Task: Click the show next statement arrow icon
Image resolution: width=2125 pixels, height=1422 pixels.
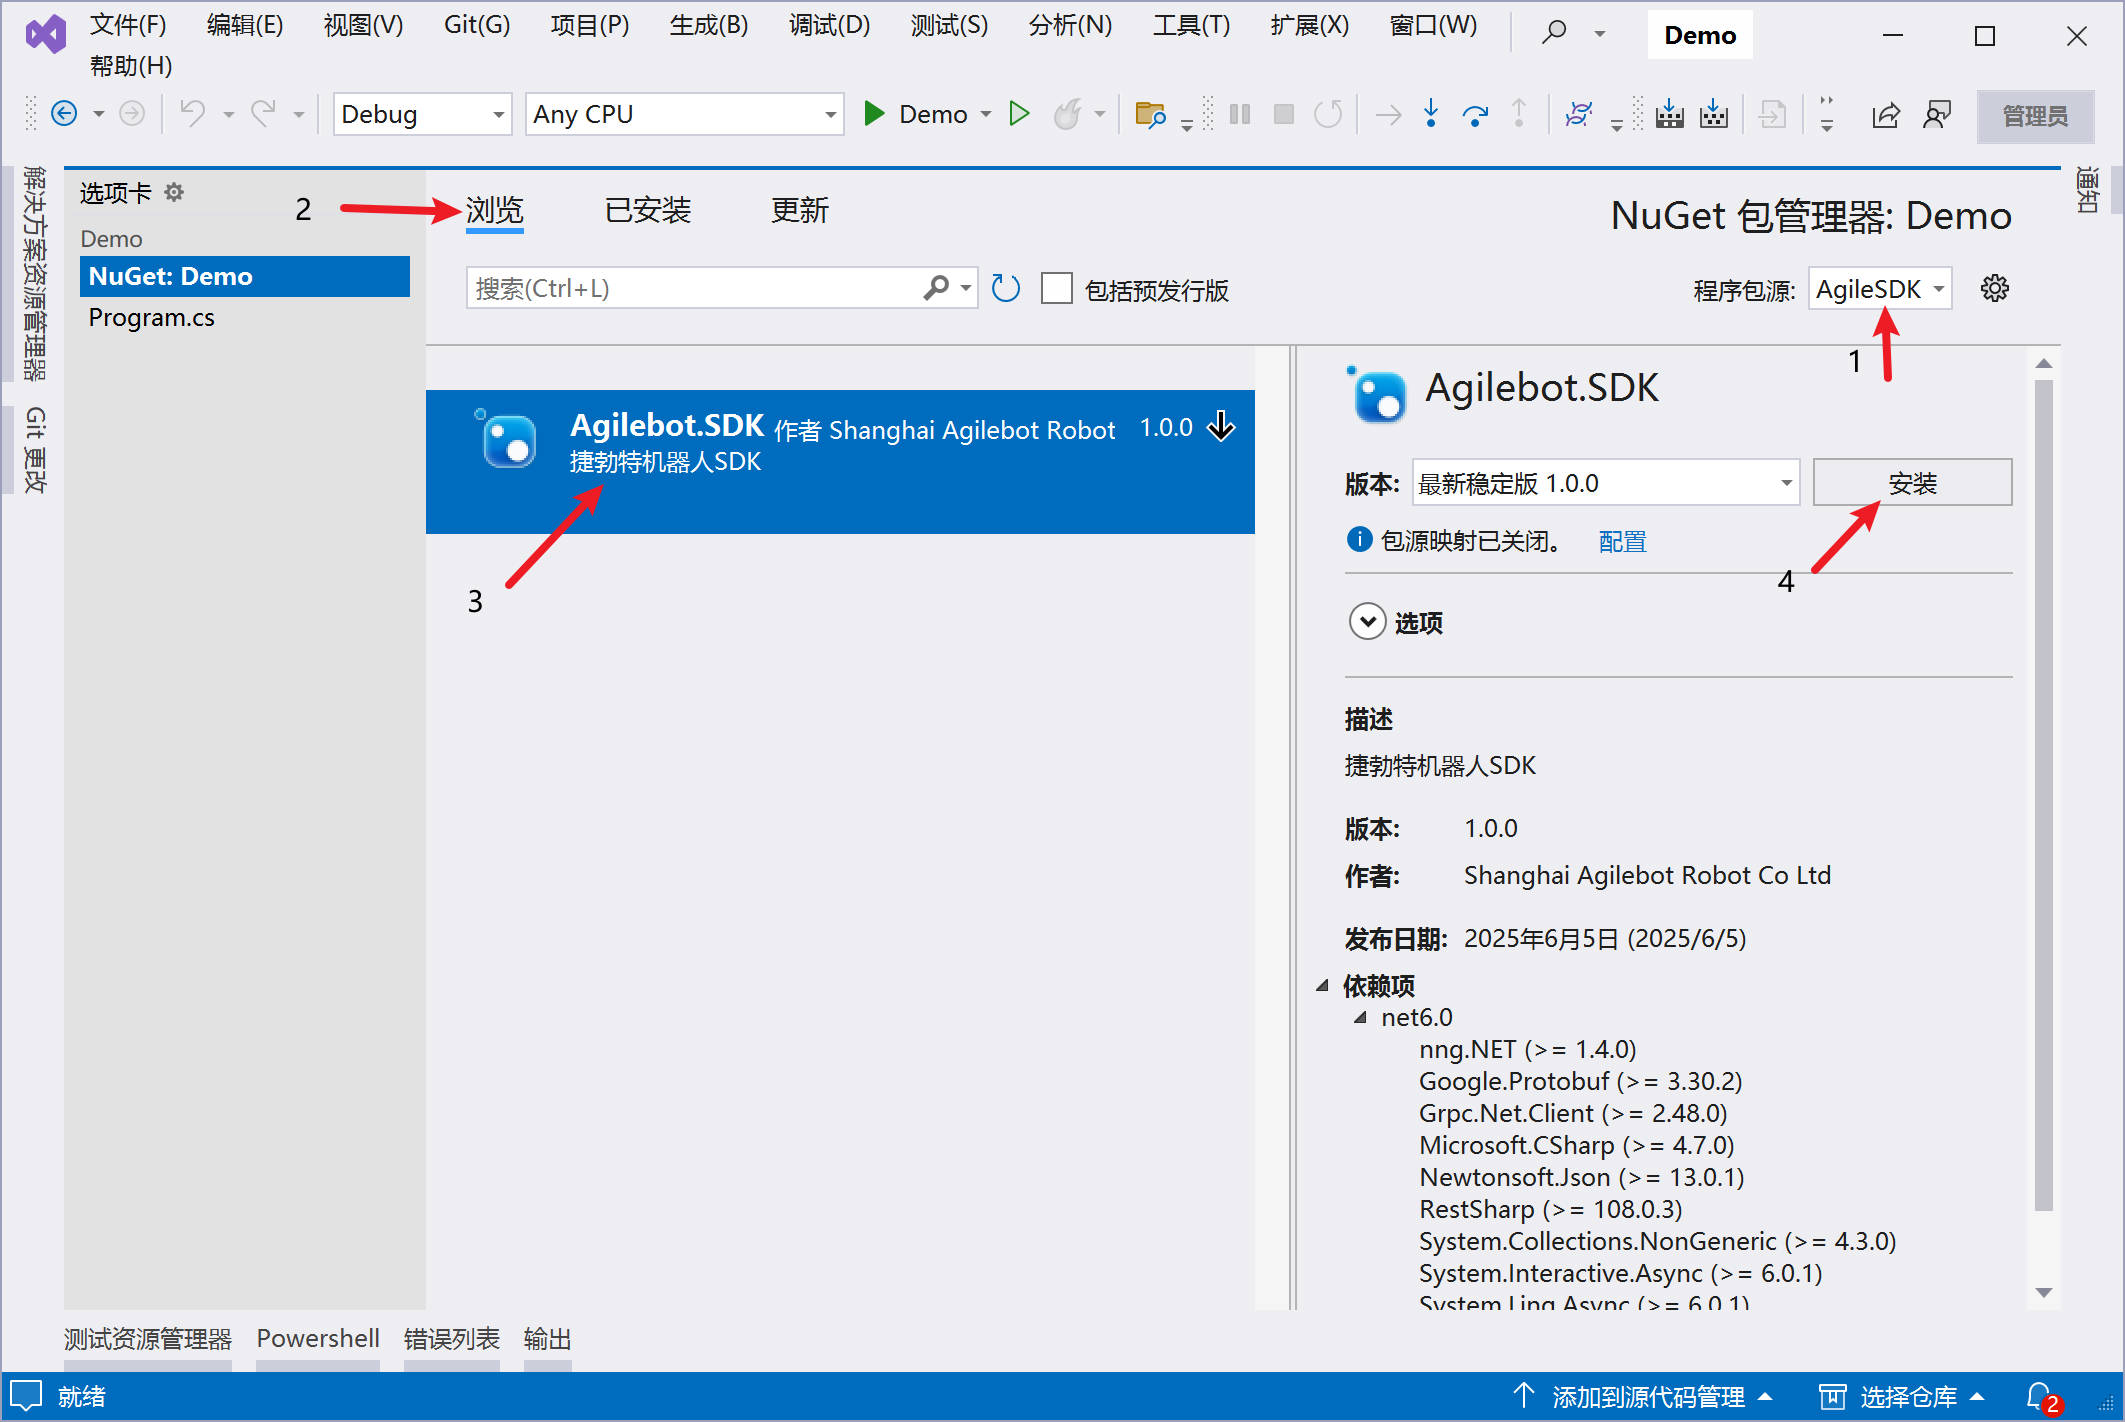Action: click(x=1387, y=115)
